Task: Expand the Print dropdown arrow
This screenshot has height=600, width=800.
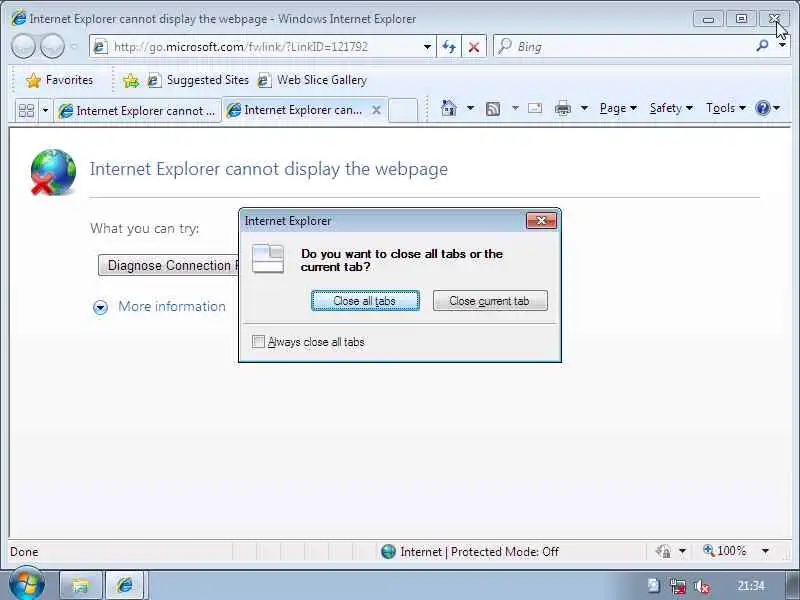Action: pos(584,108)
